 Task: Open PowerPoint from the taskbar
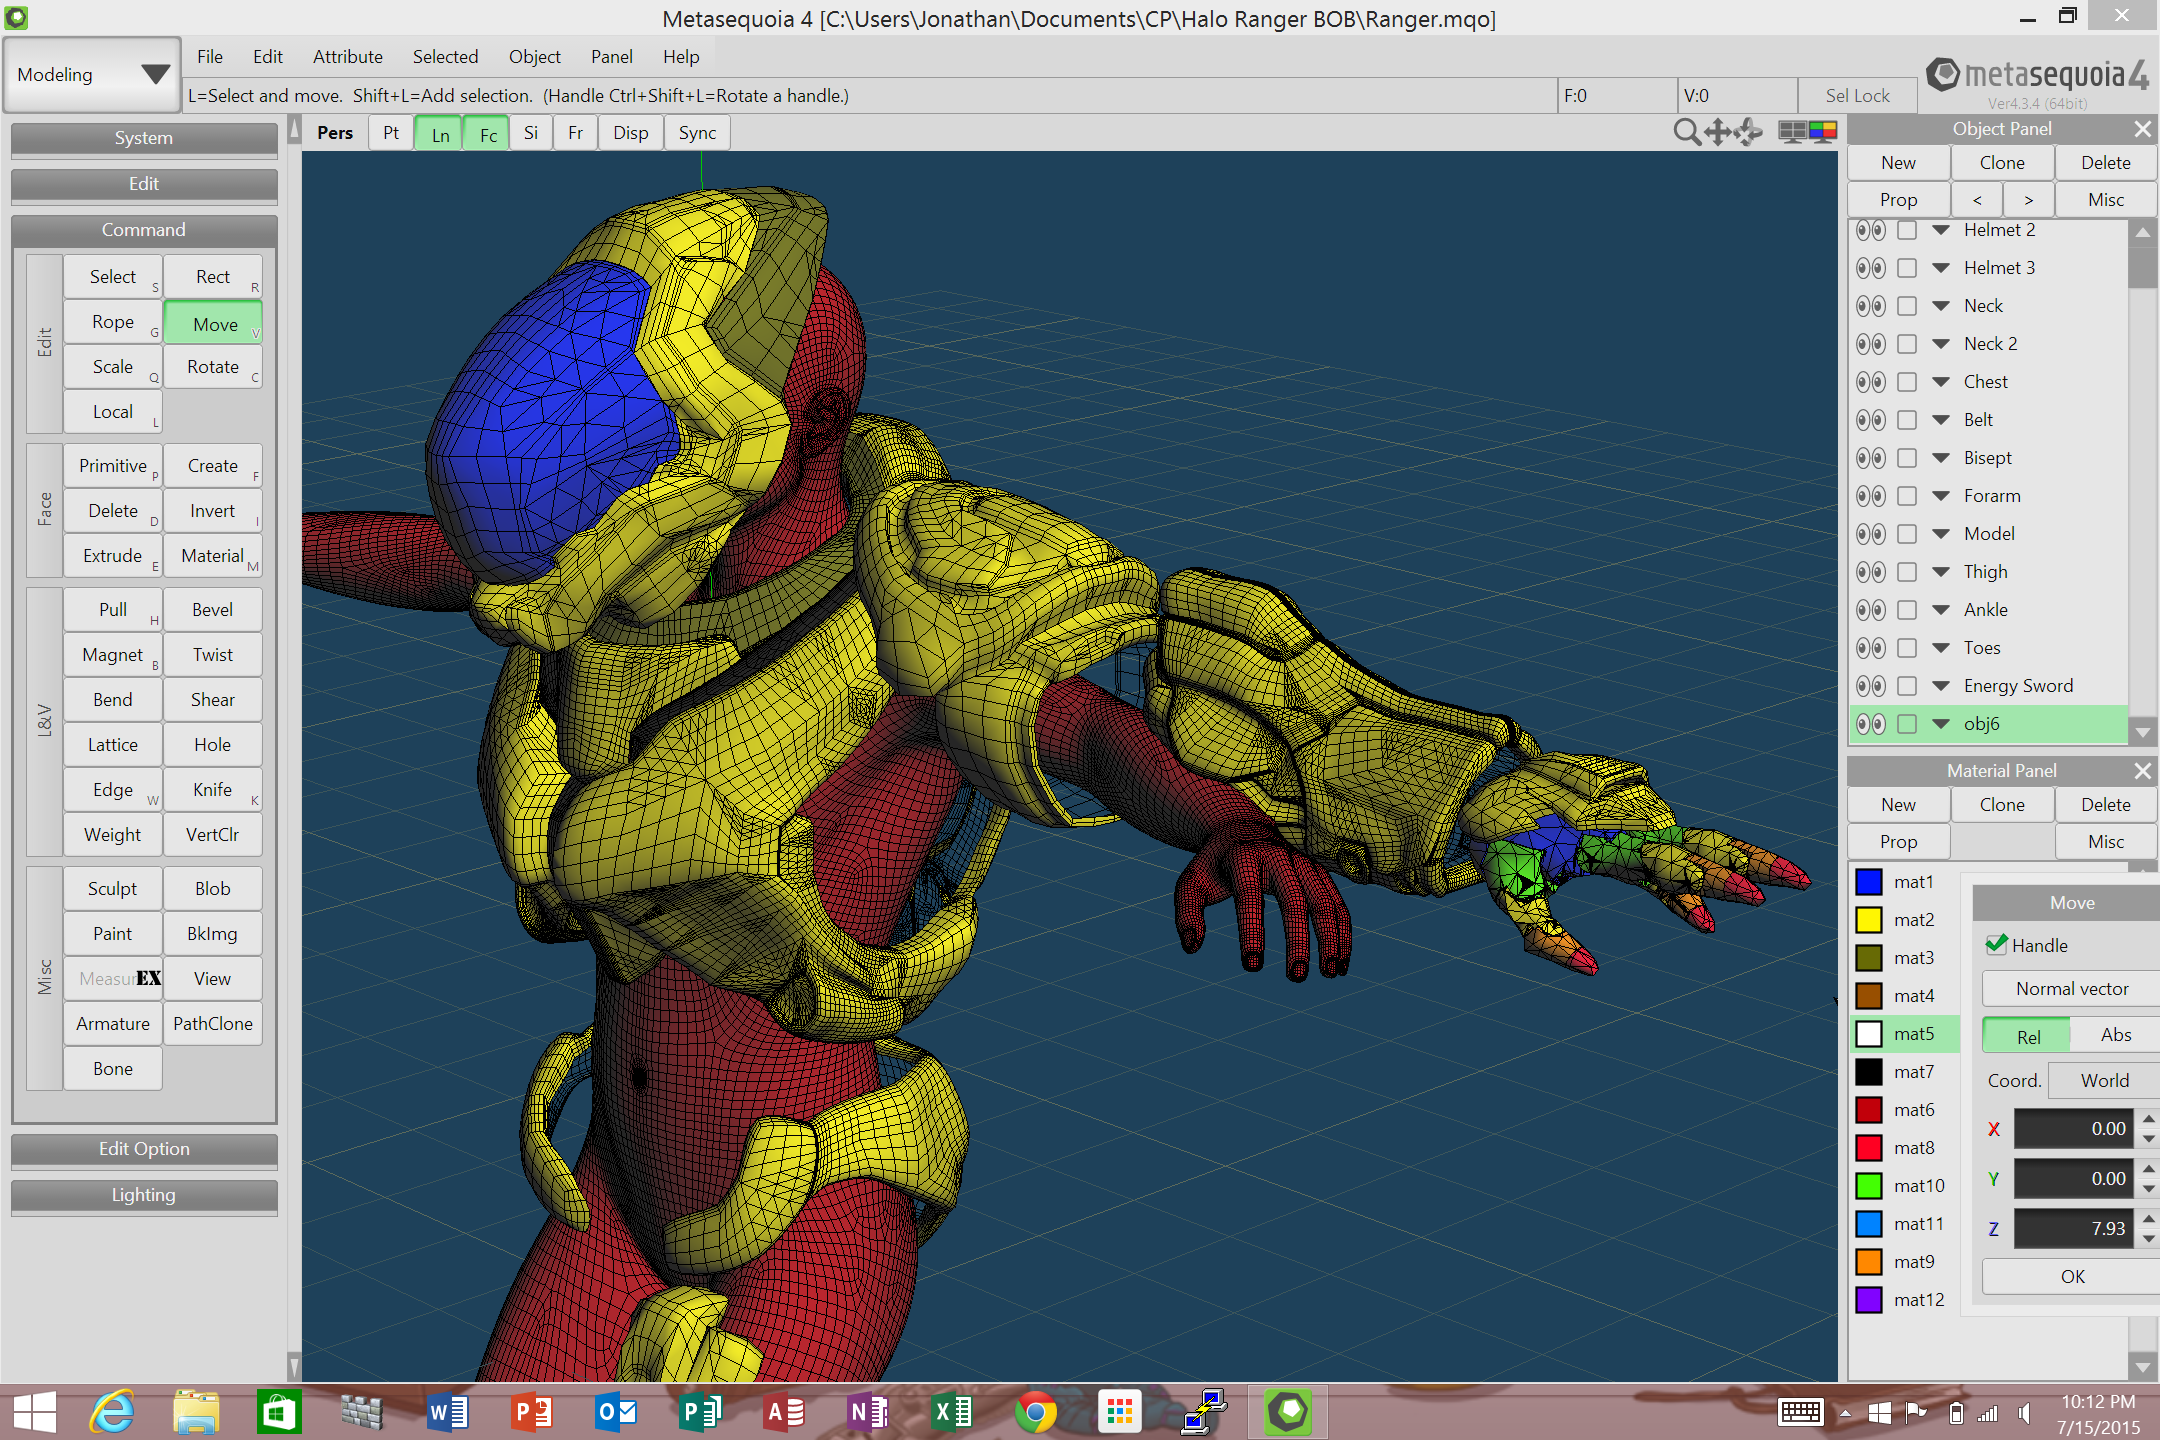(531, 1412)
